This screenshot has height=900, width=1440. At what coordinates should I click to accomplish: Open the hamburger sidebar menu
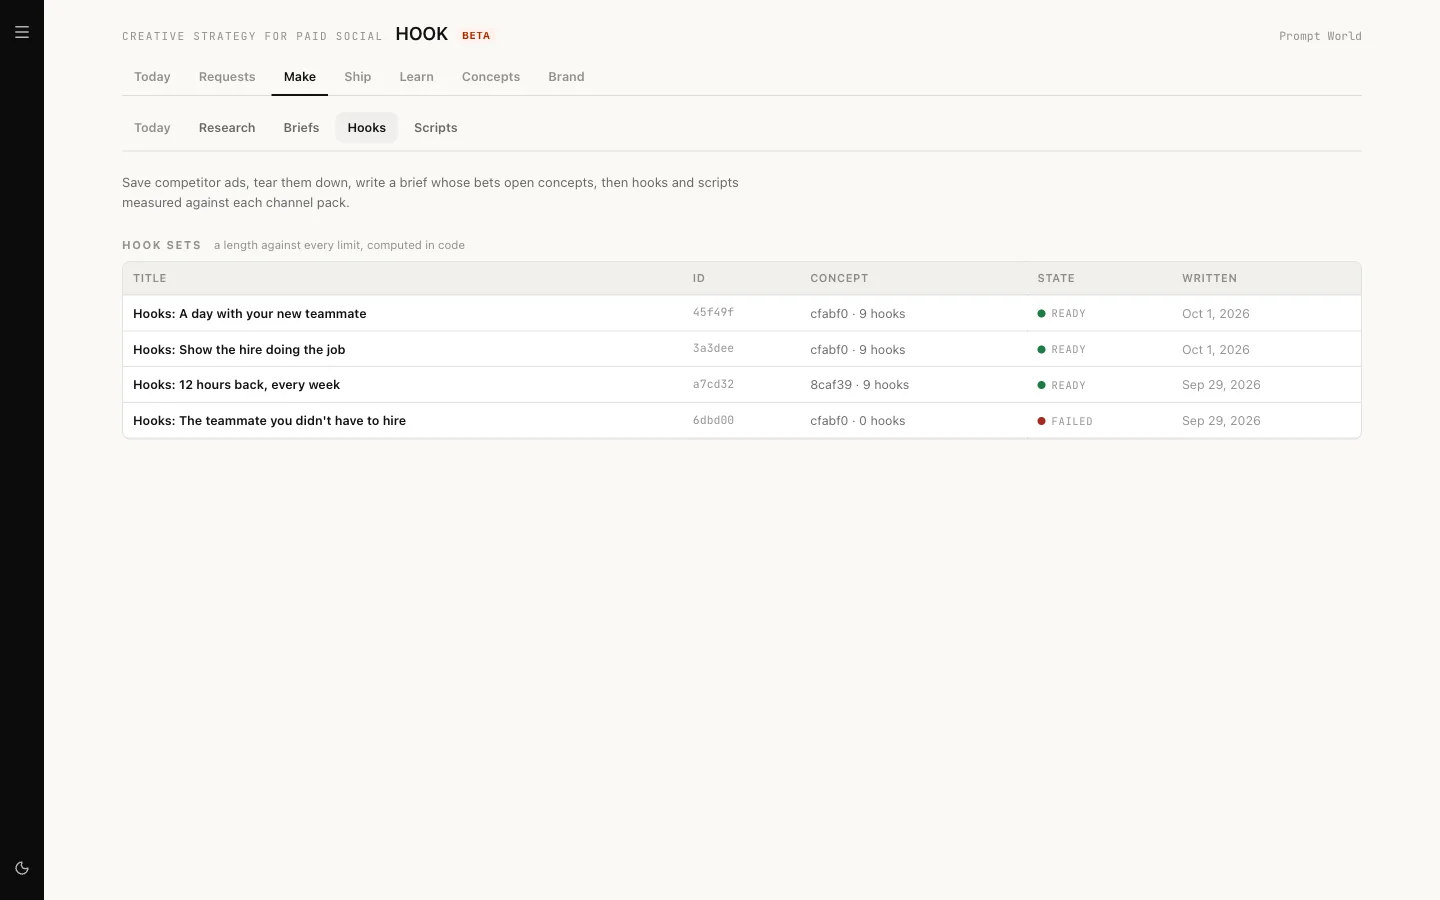22,32
